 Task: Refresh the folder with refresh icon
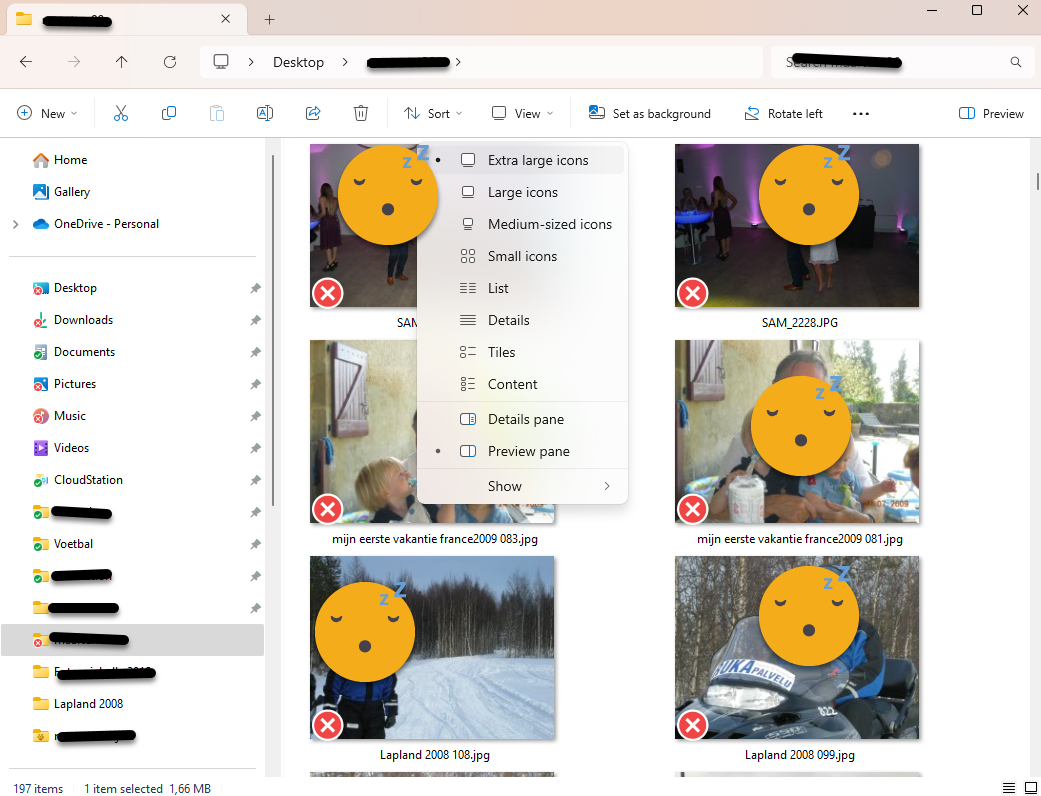tap(170, 62)
